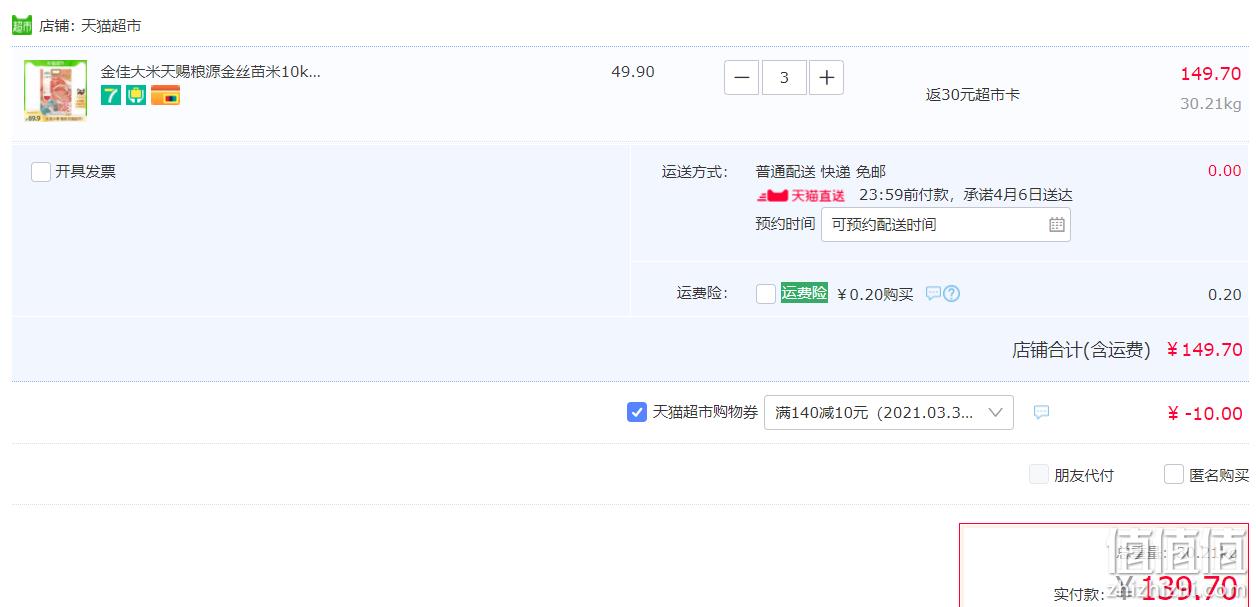The image size is (1256, 607).
Task: Click the 预约时间 label
Action: pyautogui.click(x=785, y=224)
